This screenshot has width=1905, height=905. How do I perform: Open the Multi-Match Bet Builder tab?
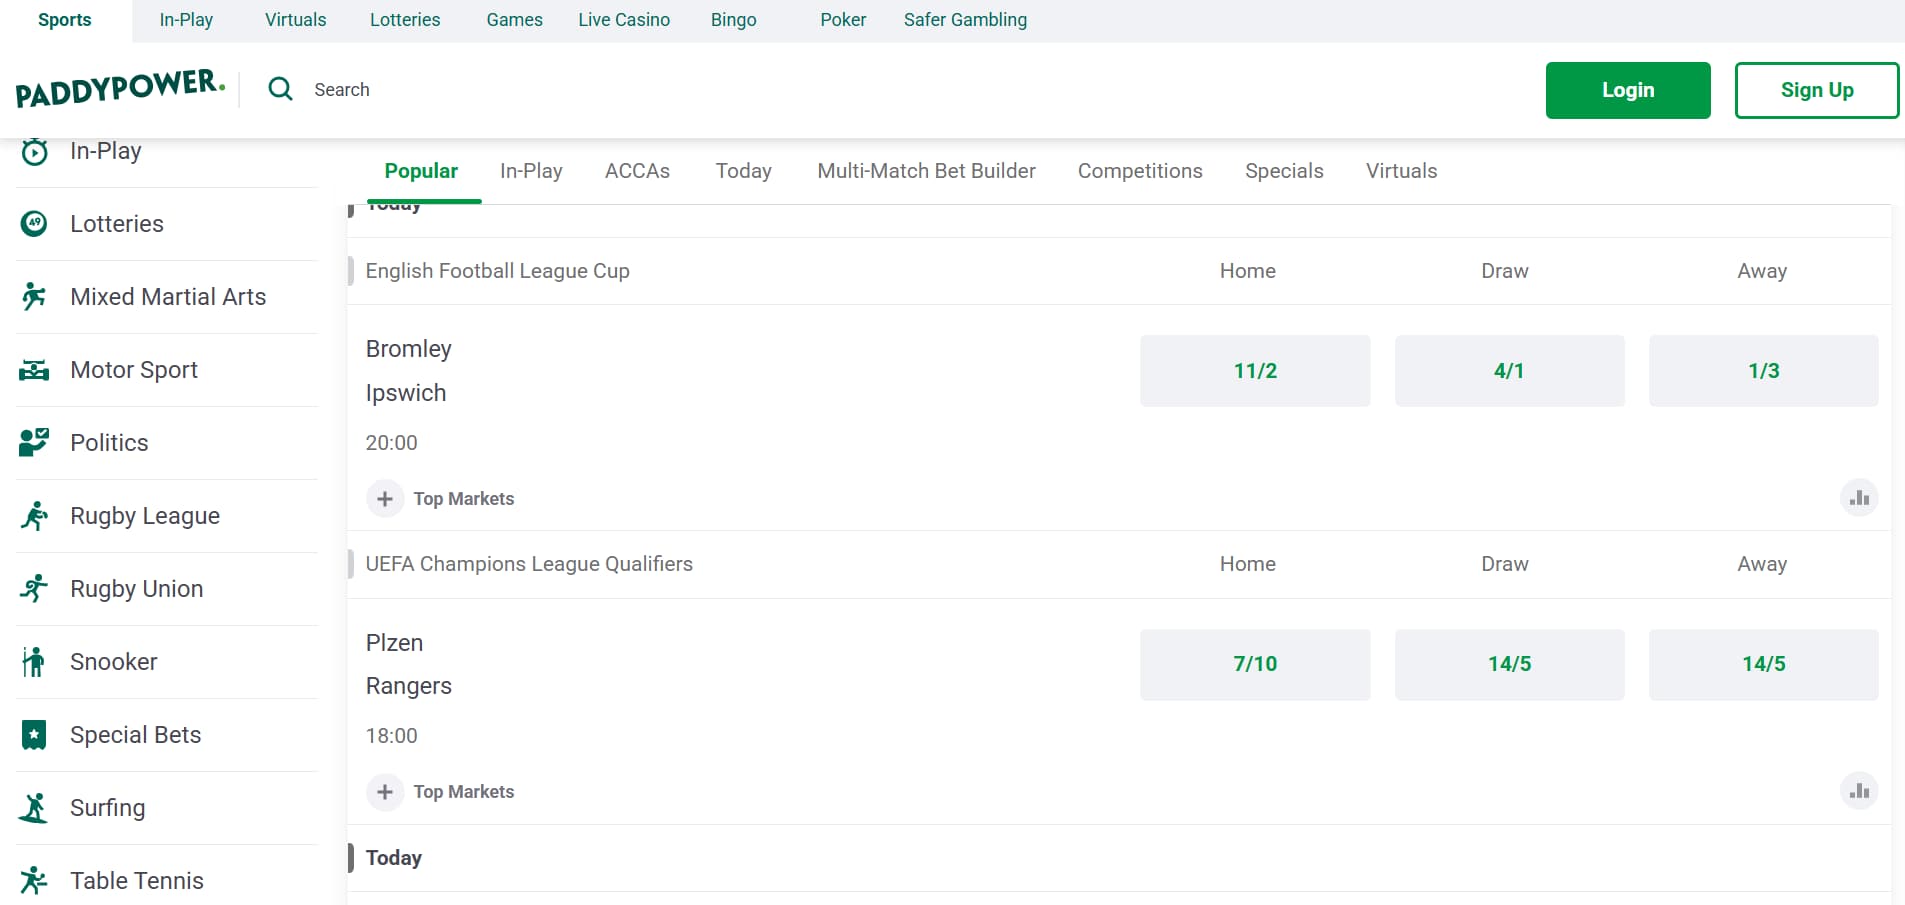pos(926,171)
